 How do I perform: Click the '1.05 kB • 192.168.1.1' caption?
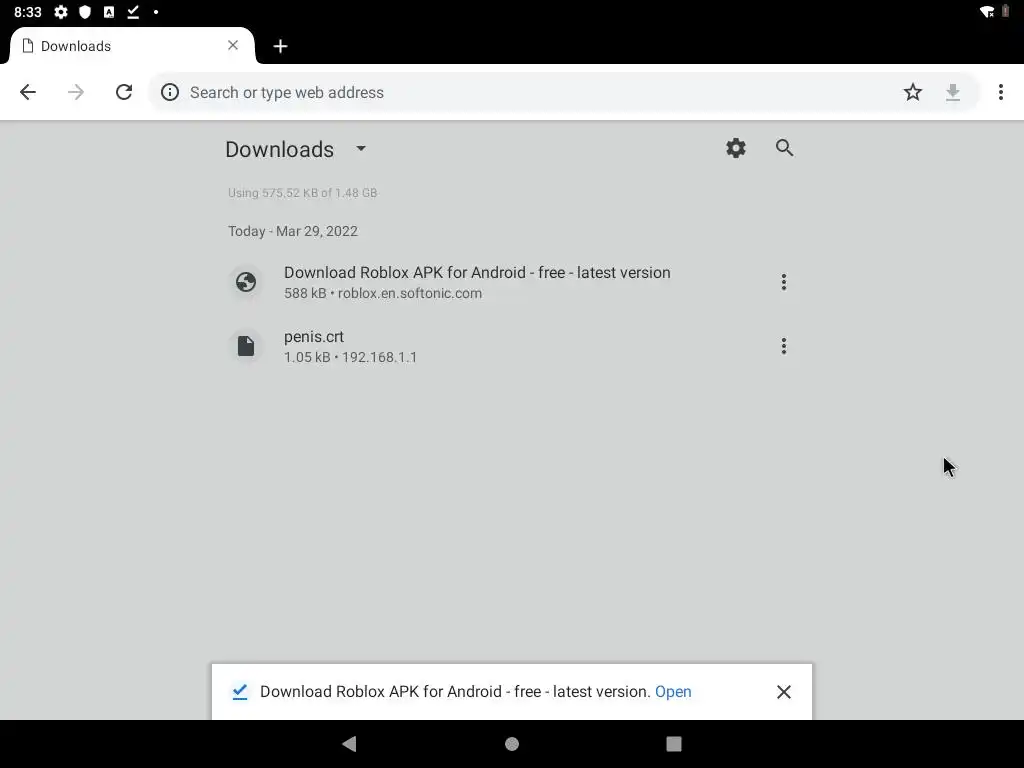[350, 357]
